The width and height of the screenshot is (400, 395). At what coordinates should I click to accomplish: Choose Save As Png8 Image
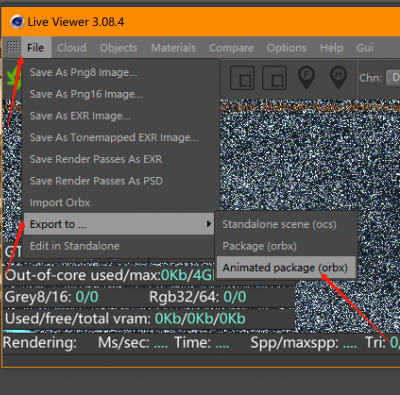(121, 72)
